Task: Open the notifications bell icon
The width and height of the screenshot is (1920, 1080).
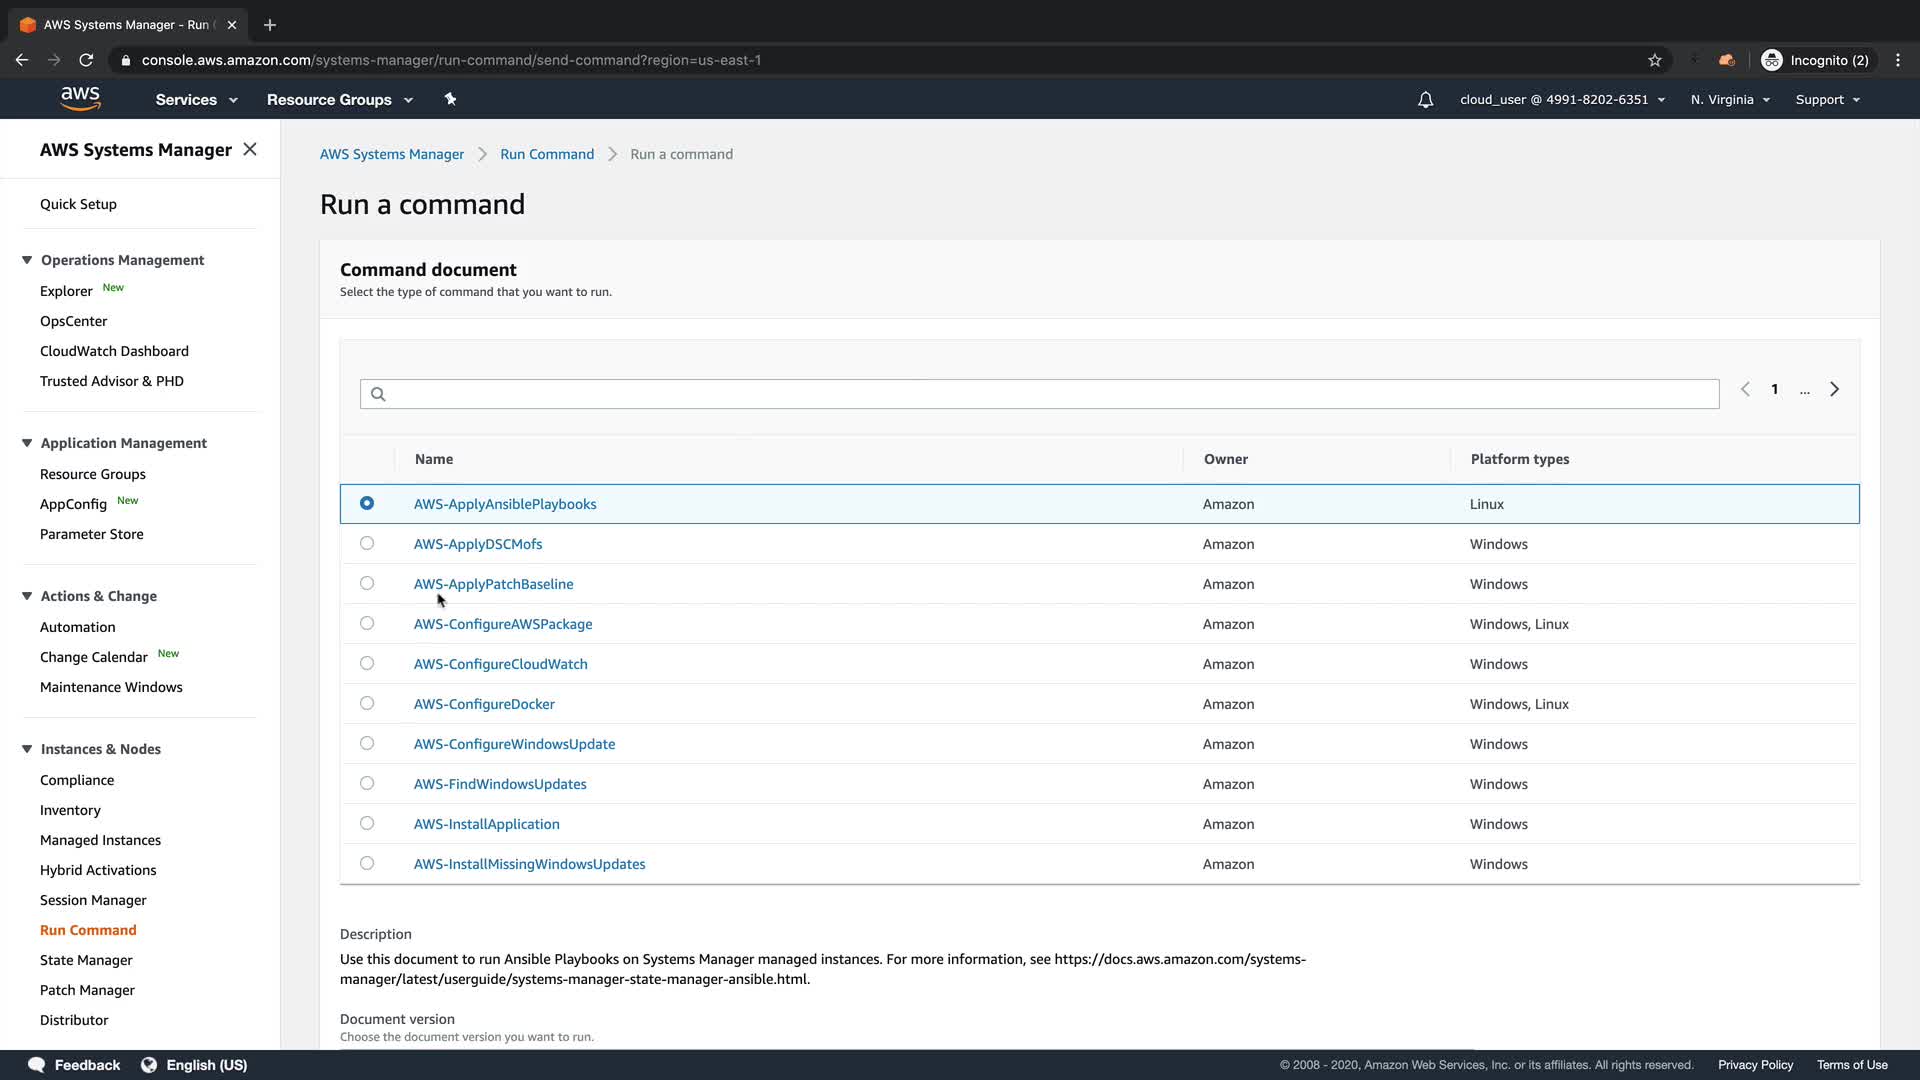Action: point(1425,100)
